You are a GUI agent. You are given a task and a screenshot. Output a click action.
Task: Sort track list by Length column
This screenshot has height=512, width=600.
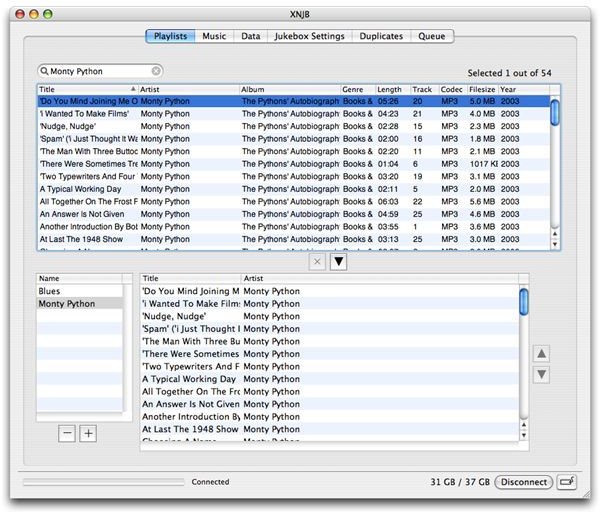(x=393, y=90)
